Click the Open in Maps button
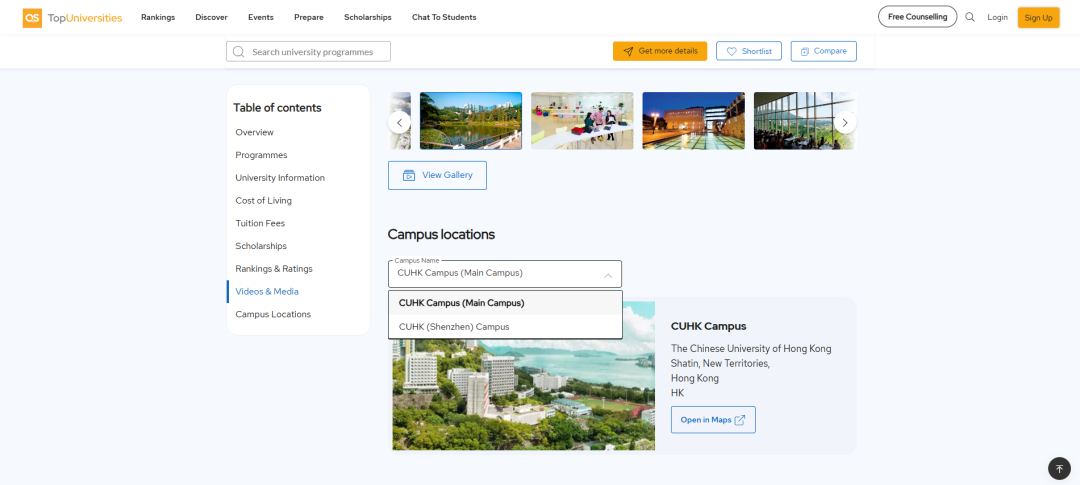Screen dimensions: 1080x485 (x=713, y=420)
